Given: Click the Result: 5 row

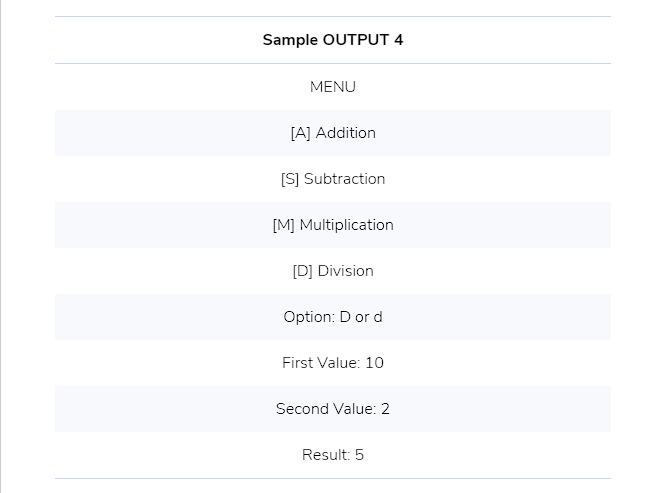Looking at the screenshot, I should 333,455.
